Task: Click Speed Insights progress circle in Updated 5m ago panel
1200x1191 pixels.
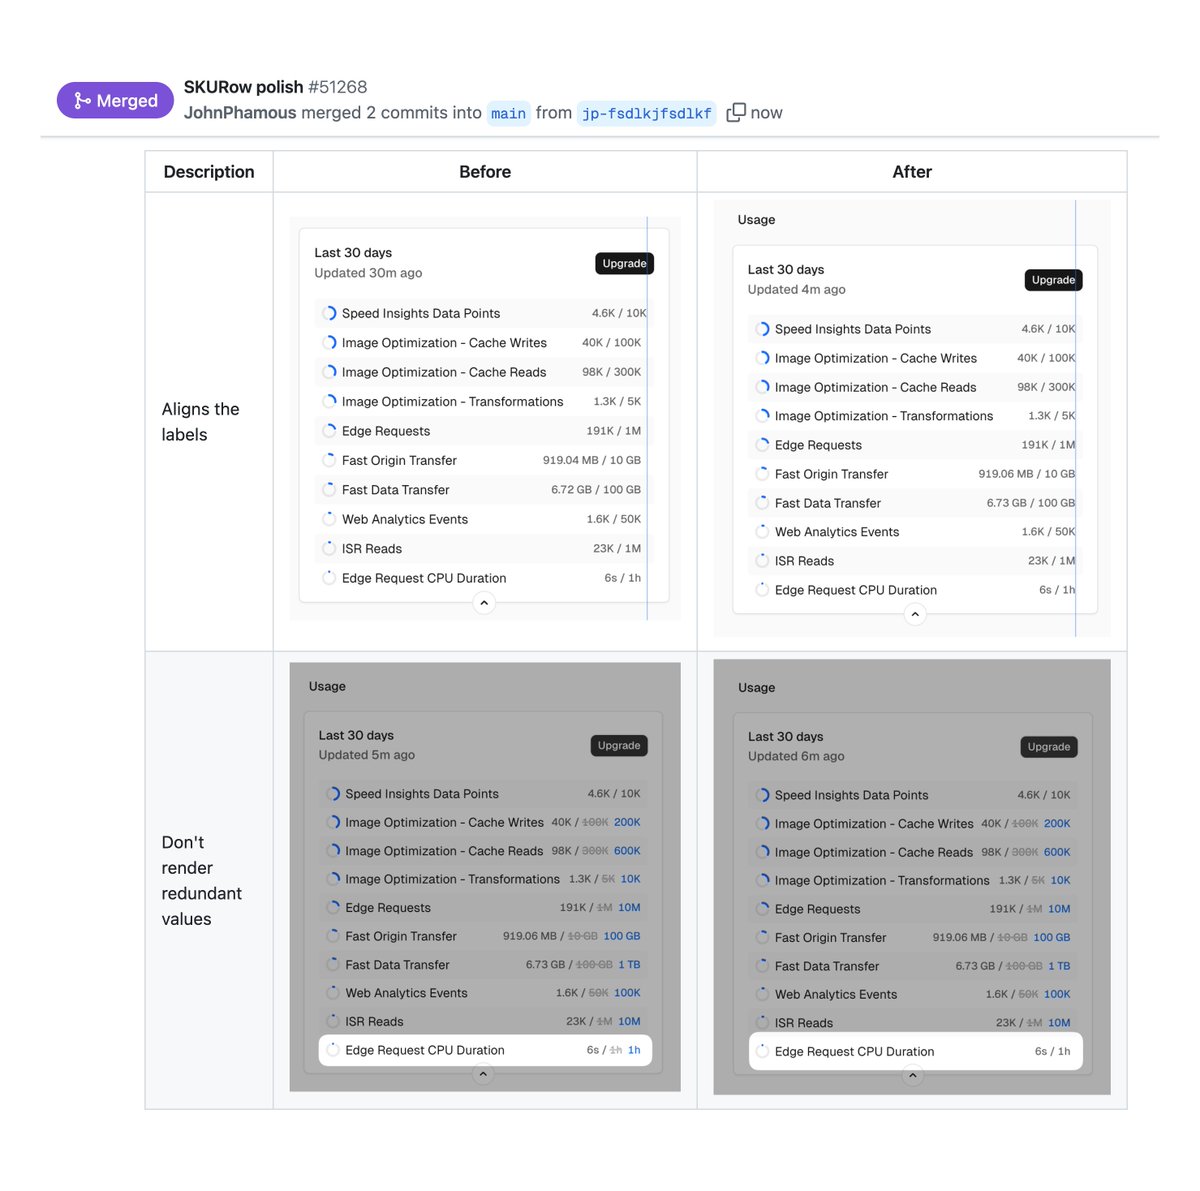Action: (x=333, y=794)
